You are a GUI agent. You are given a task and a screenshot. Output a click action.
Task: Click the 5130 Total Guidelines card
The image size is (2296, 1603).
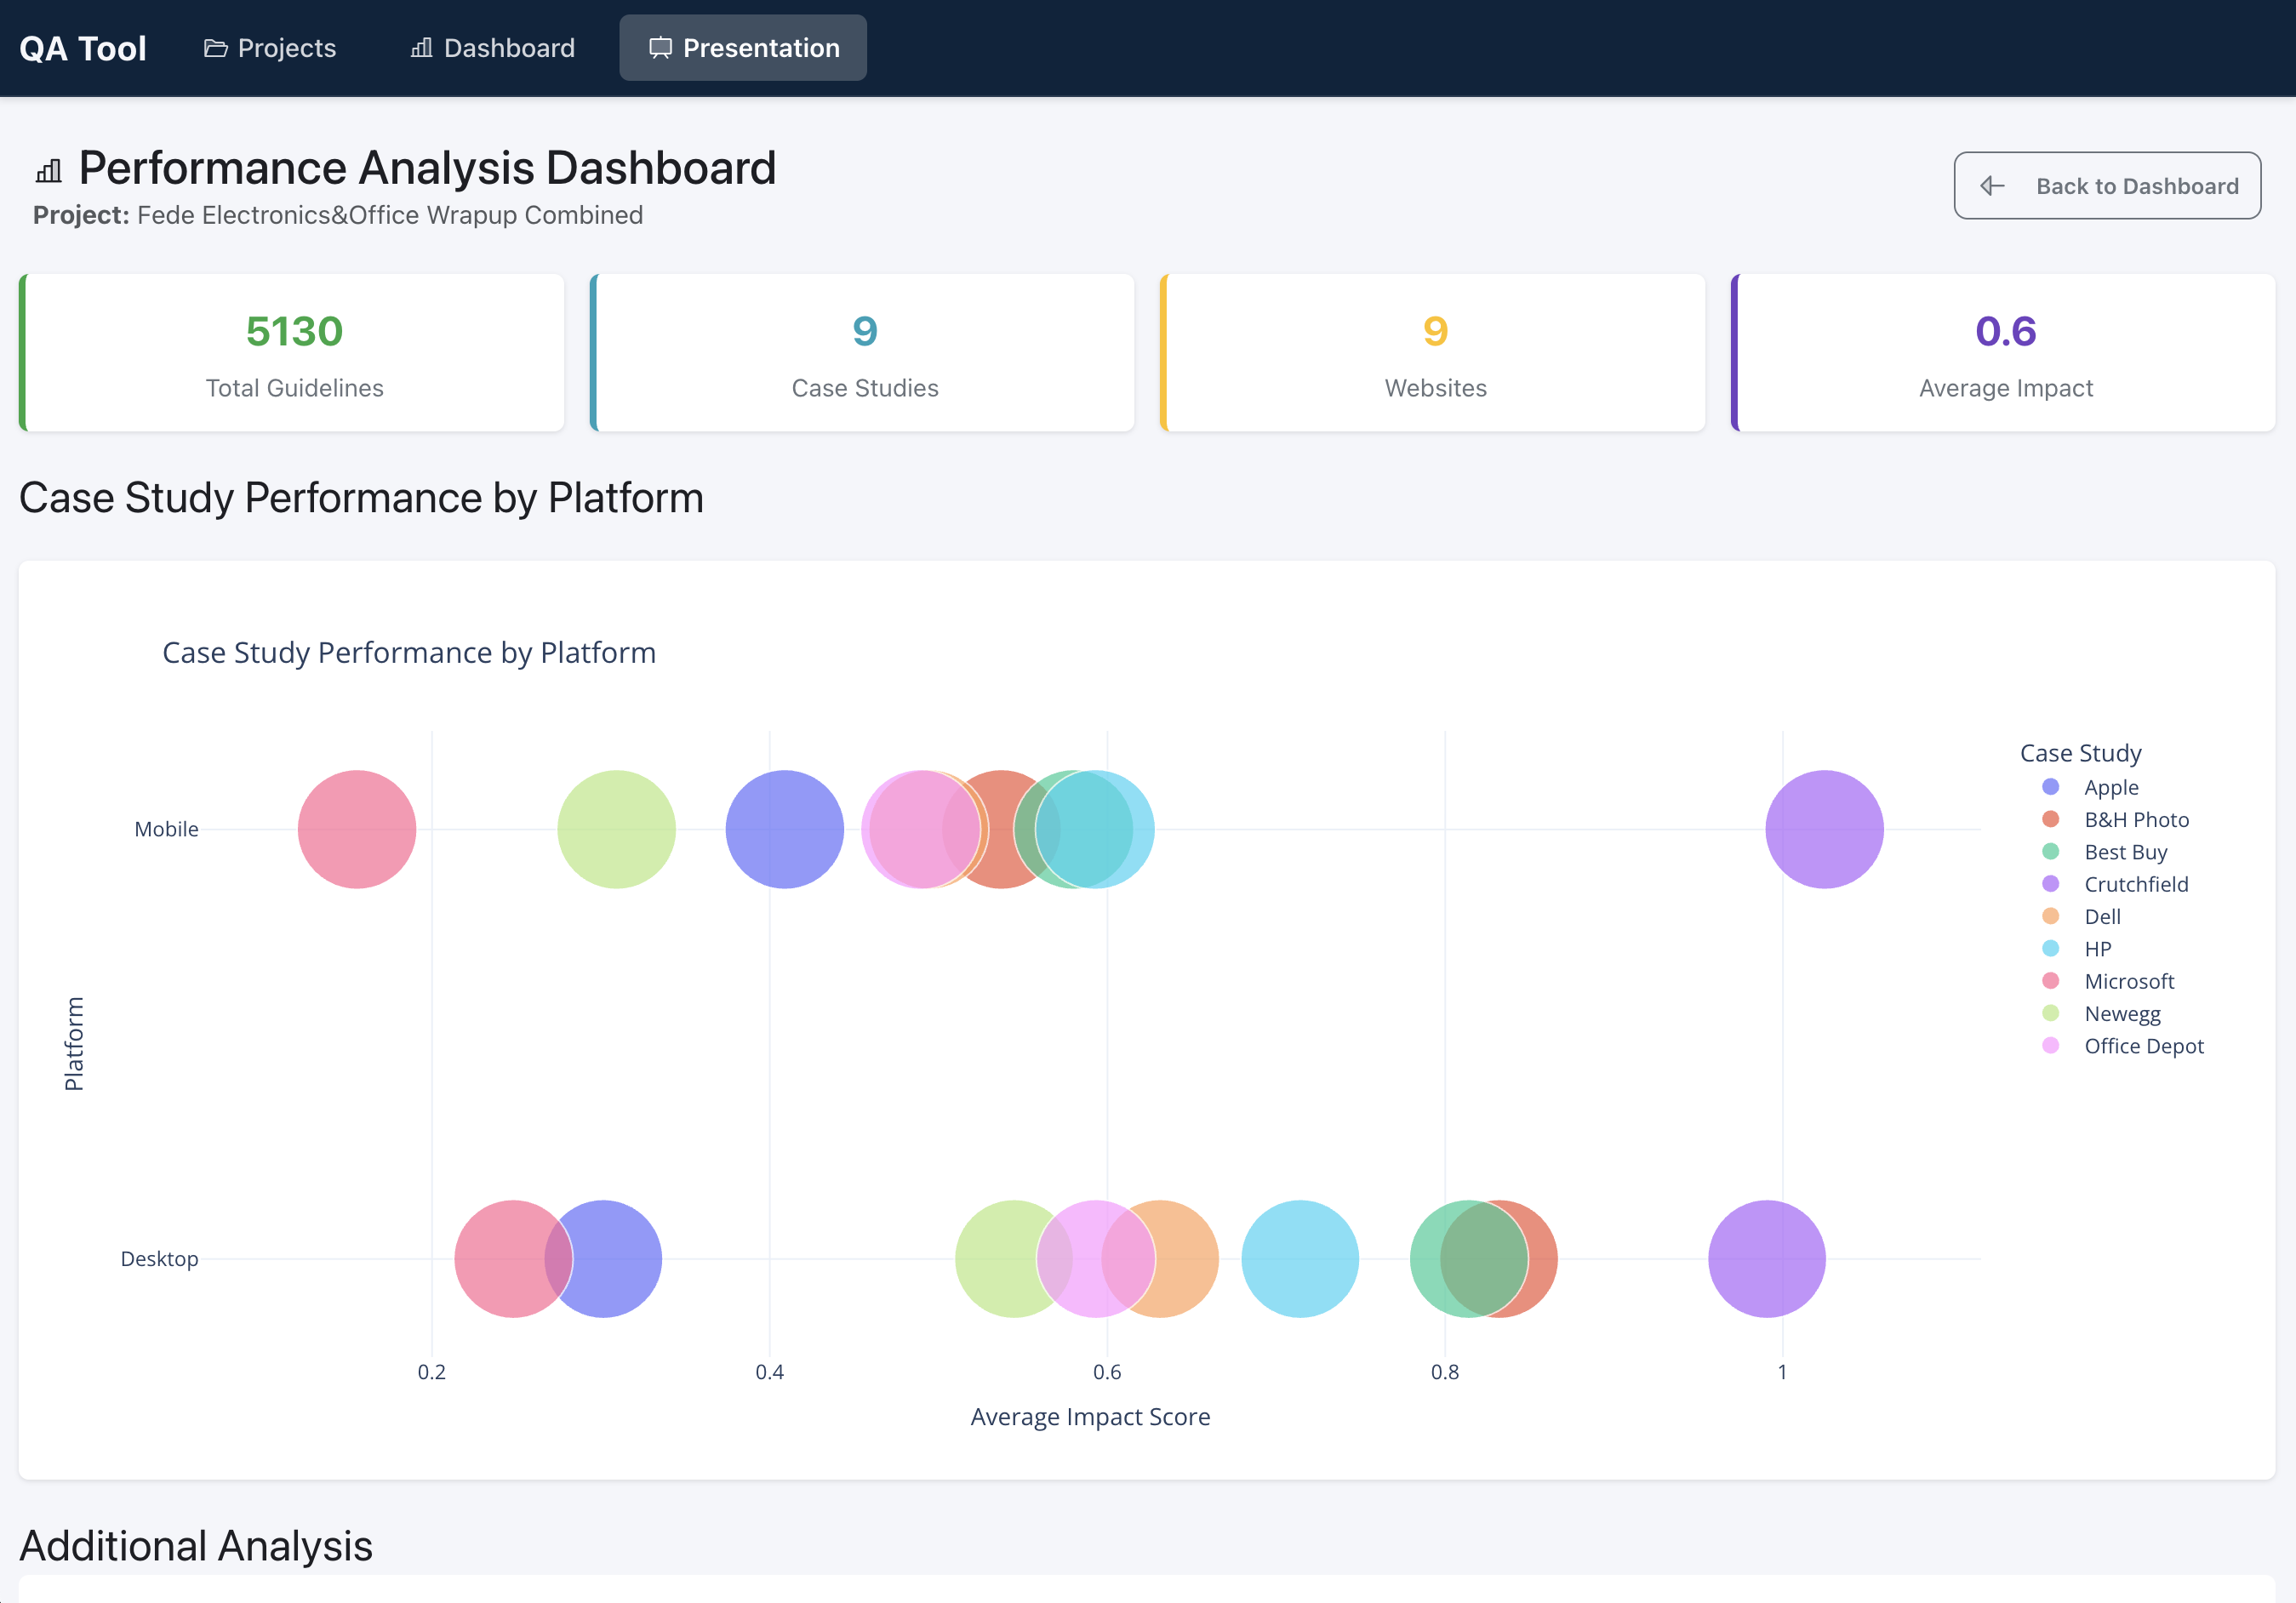[x=291, y=353]
